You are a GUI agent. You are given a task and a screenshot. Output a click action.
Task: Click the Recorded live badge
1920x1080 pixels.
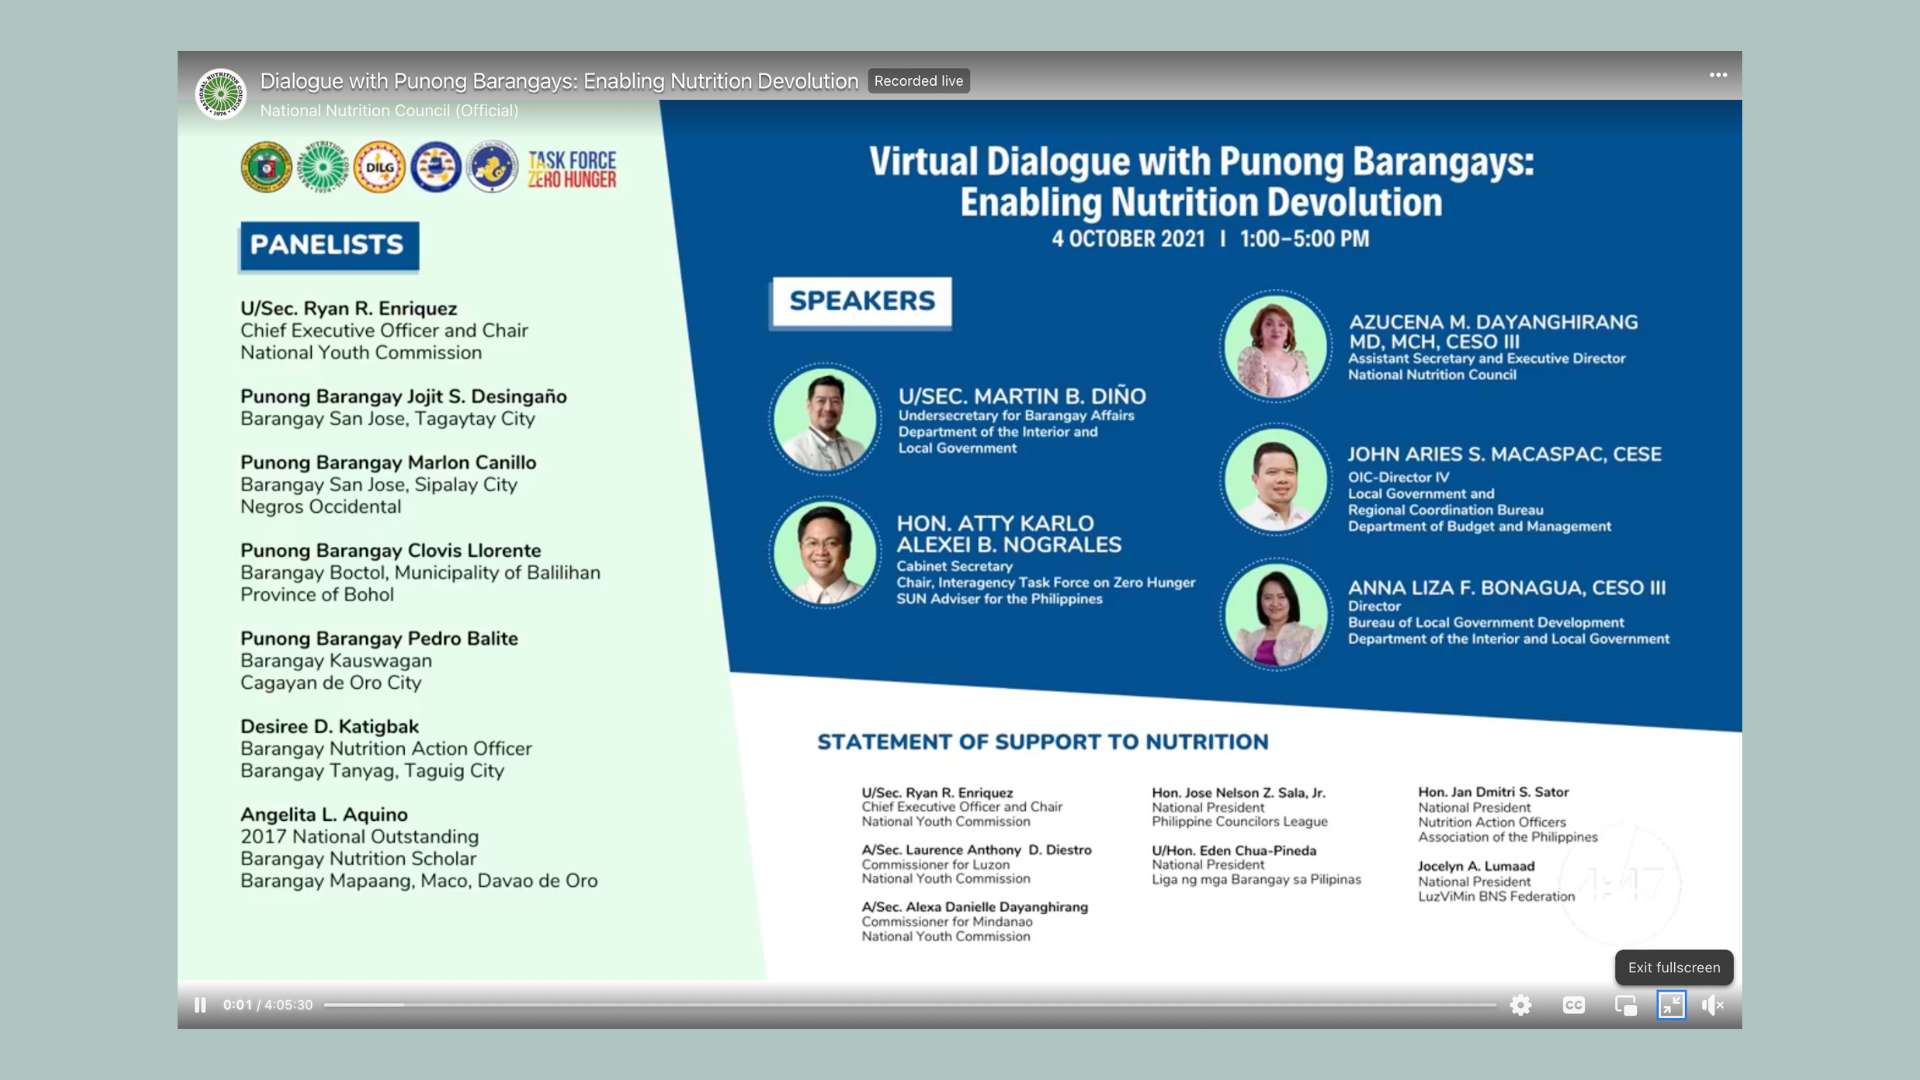click(x=918, y=81)
